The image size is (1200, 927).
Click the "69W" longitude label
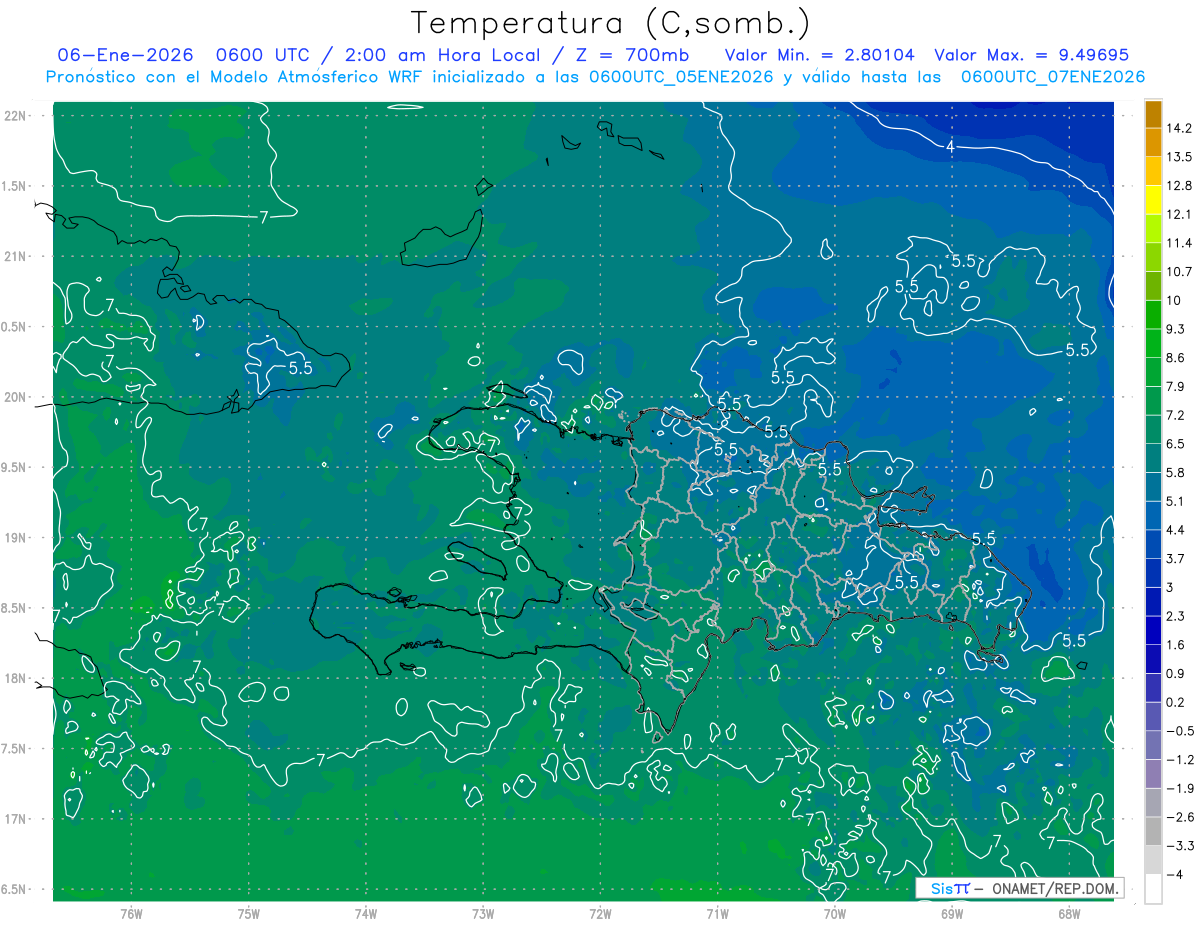click(952, 913)
